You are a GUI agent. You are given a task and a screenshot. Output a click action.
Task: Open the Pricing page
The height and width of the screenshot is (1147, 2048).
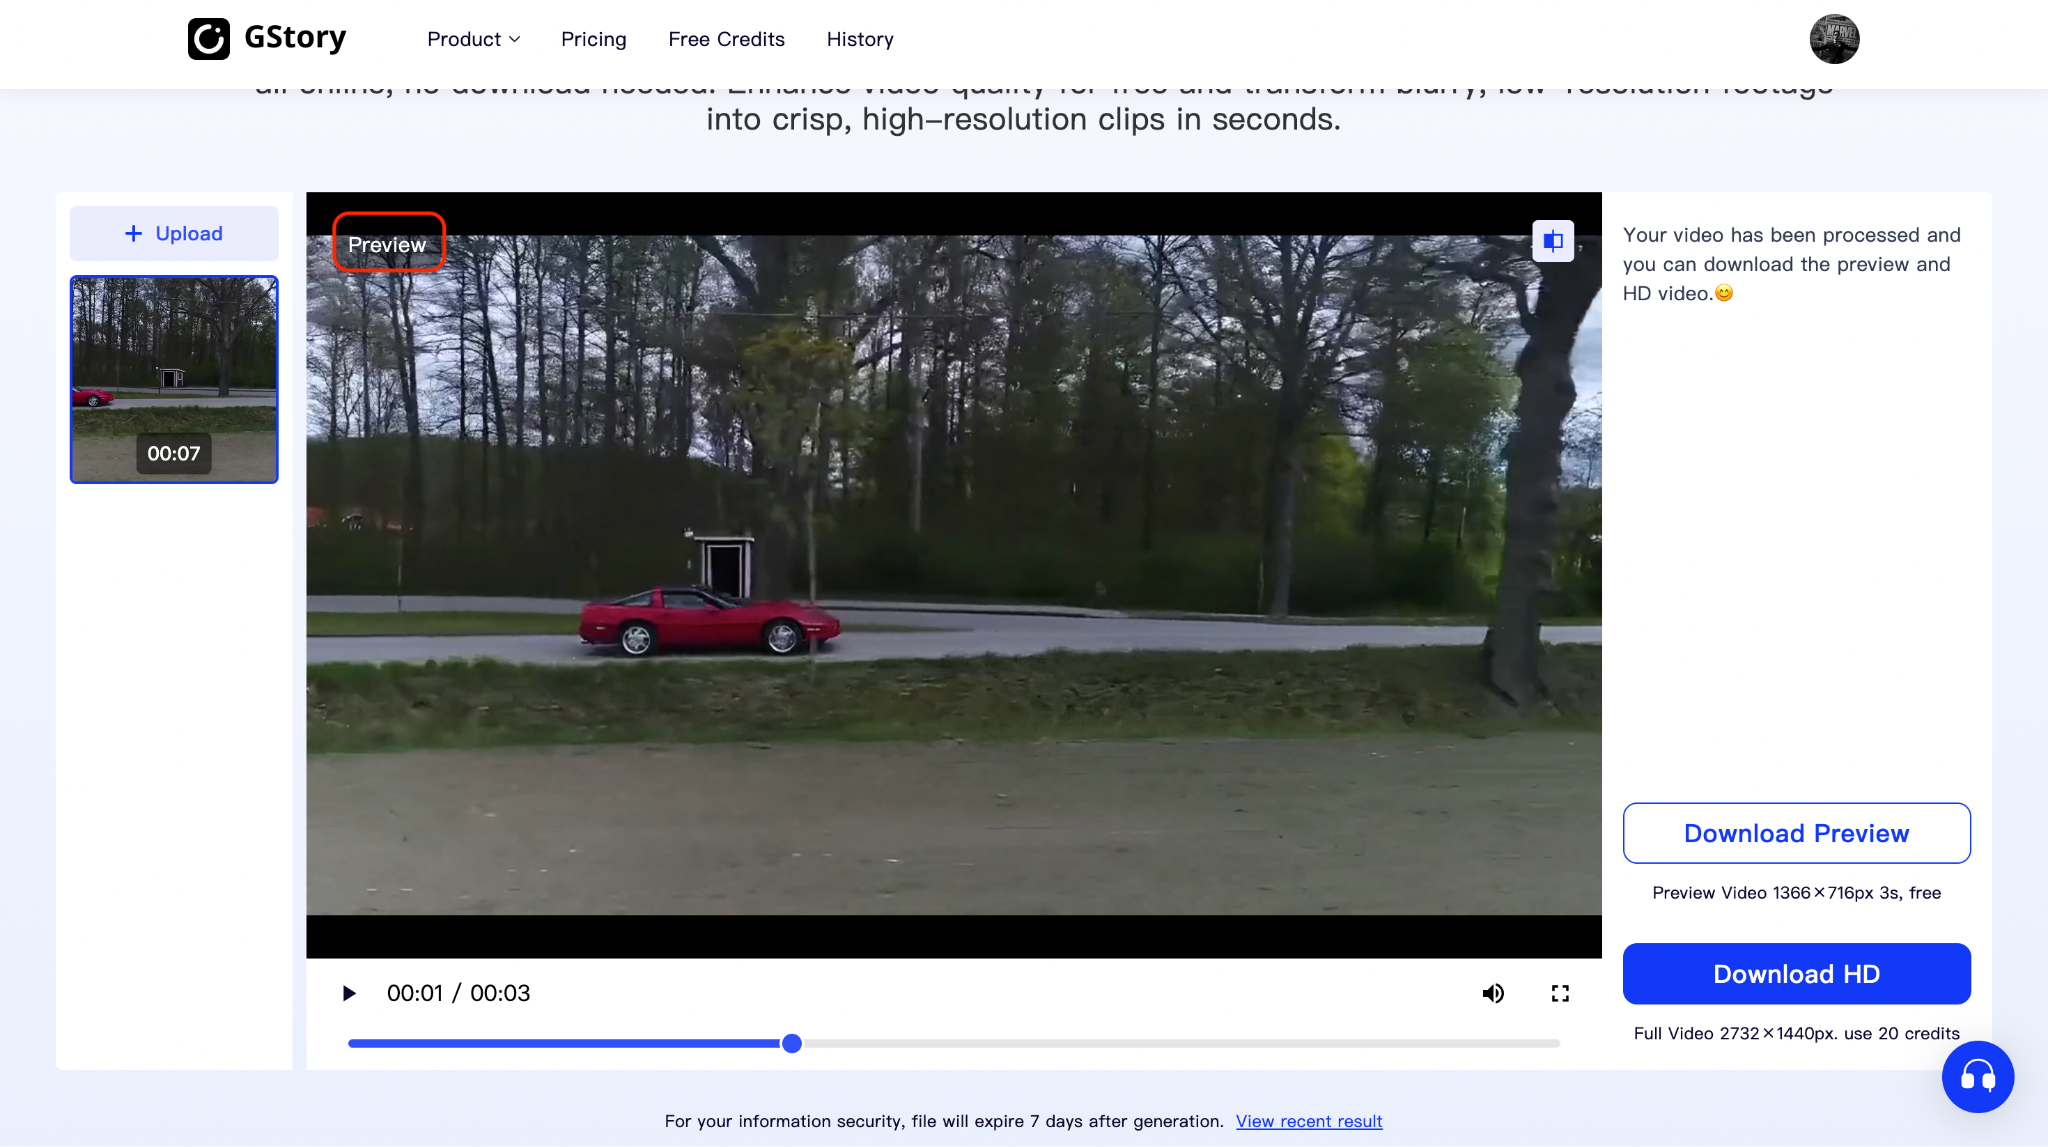[593, 39]
